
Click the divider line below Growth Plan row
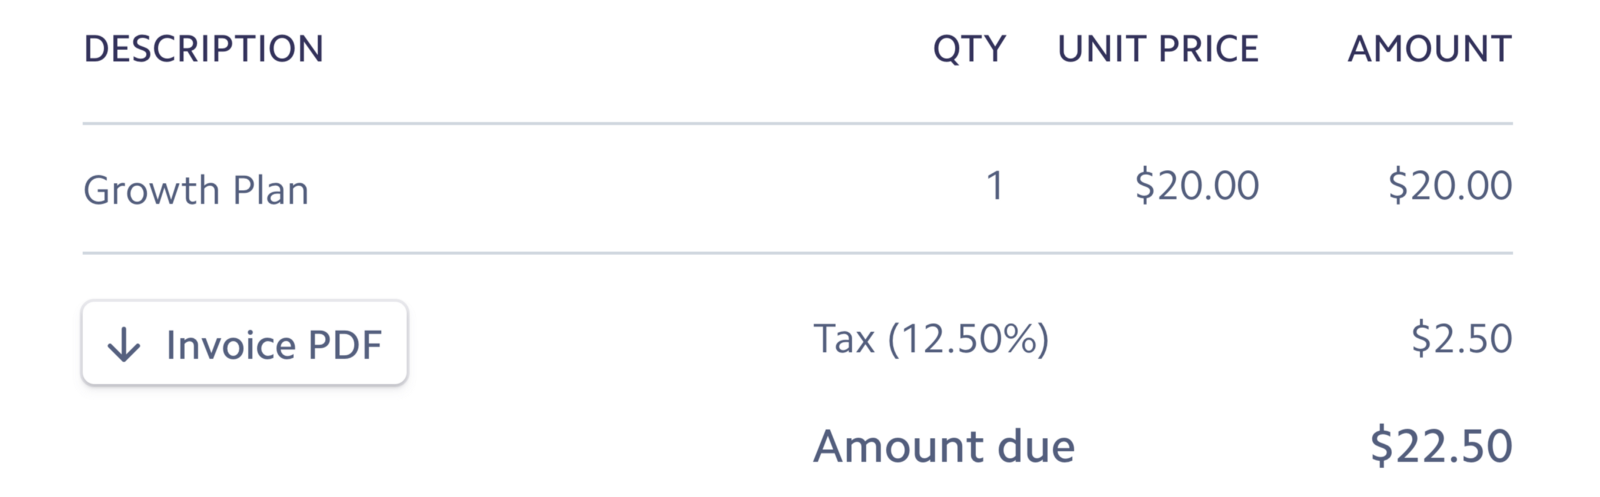(x=797, y=253)
